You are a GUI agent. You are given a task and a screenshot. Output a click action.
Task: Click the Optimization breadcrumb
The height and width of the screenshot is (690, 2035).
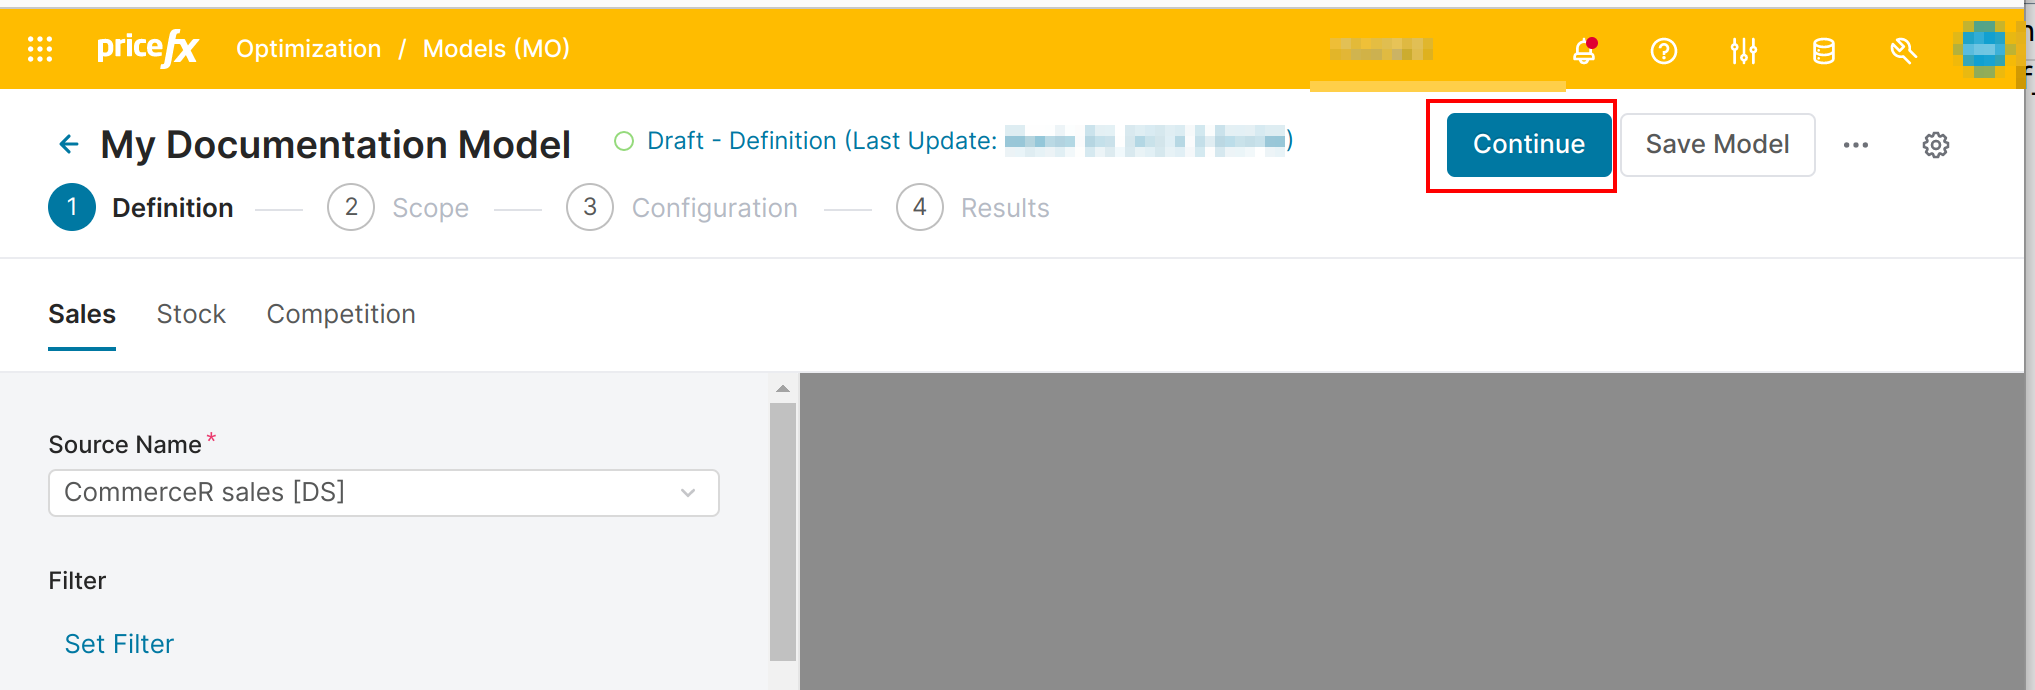(308, 49)
